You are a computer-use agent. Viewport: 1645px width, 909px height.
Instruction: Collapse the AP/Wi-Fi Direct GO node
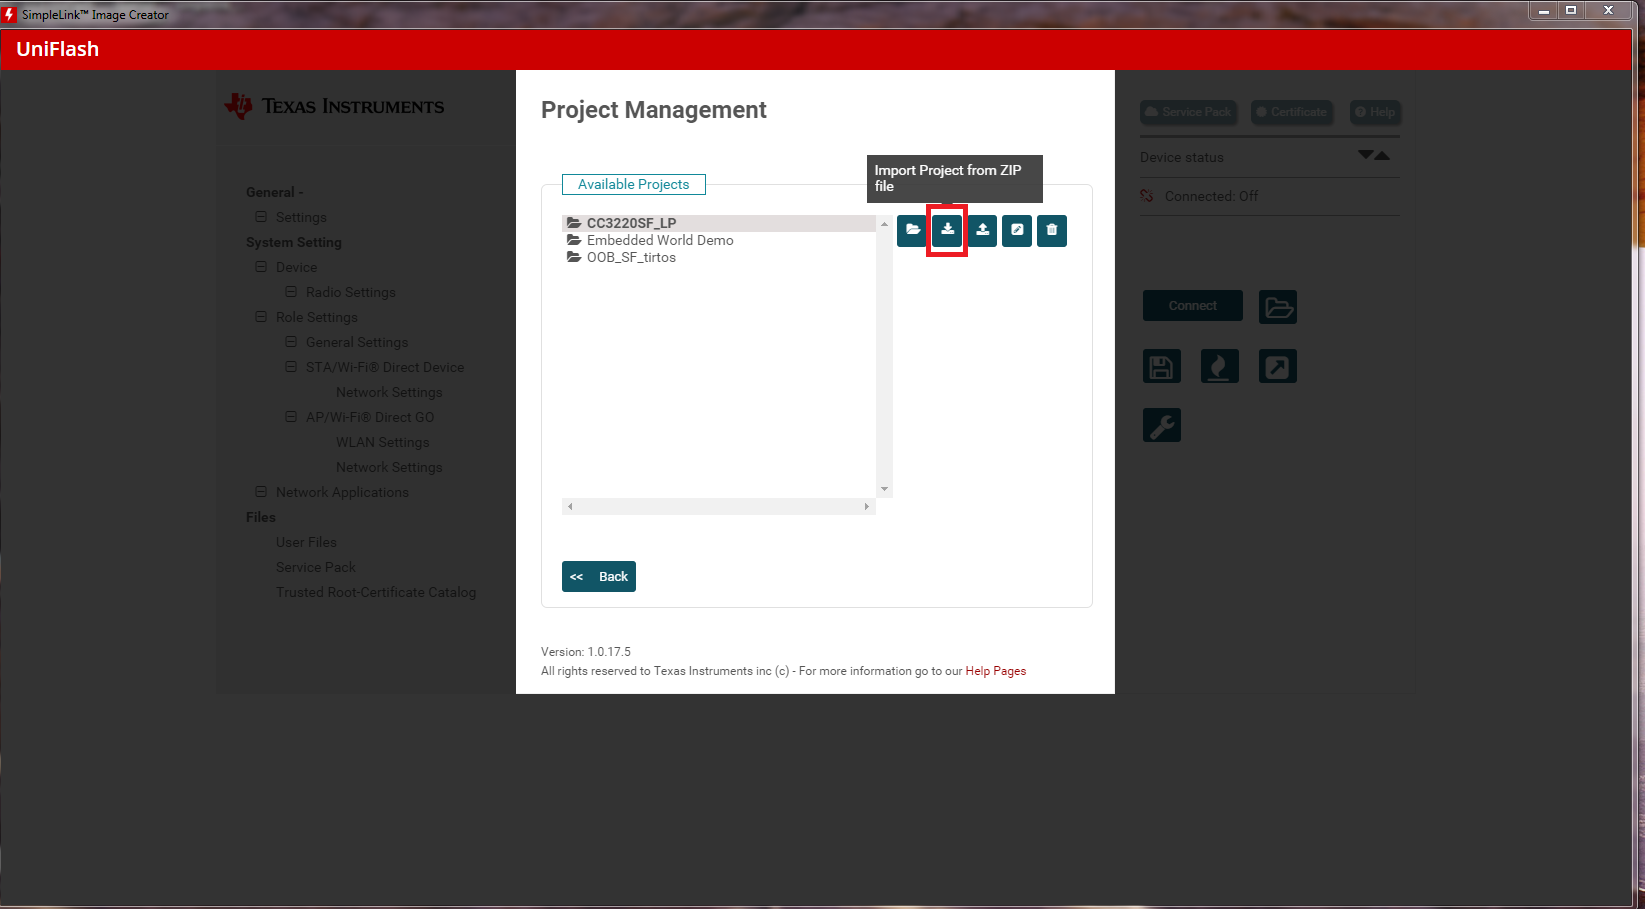pyautogui.click(x=291, y=417)
